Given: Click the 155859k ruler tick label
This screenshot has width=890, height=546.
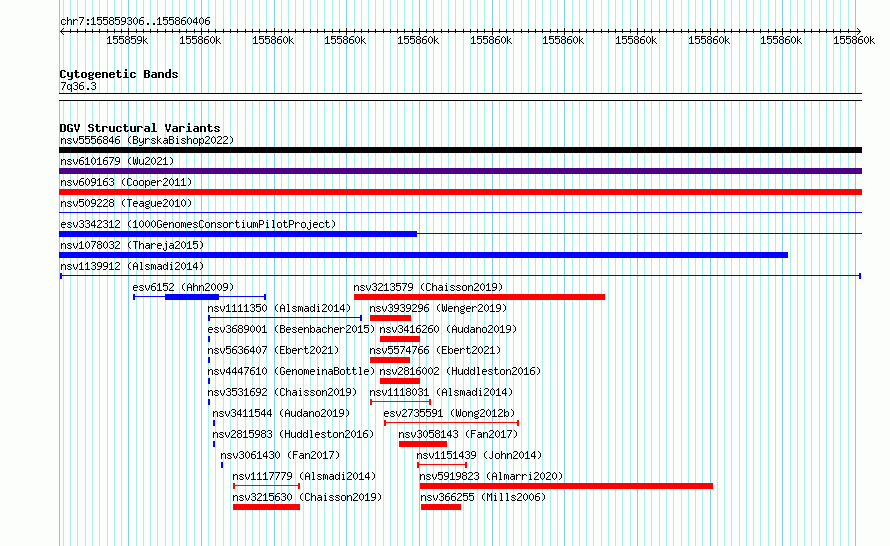Looking at the screenshot, I should pyautogui.click(x=127, y=40).
